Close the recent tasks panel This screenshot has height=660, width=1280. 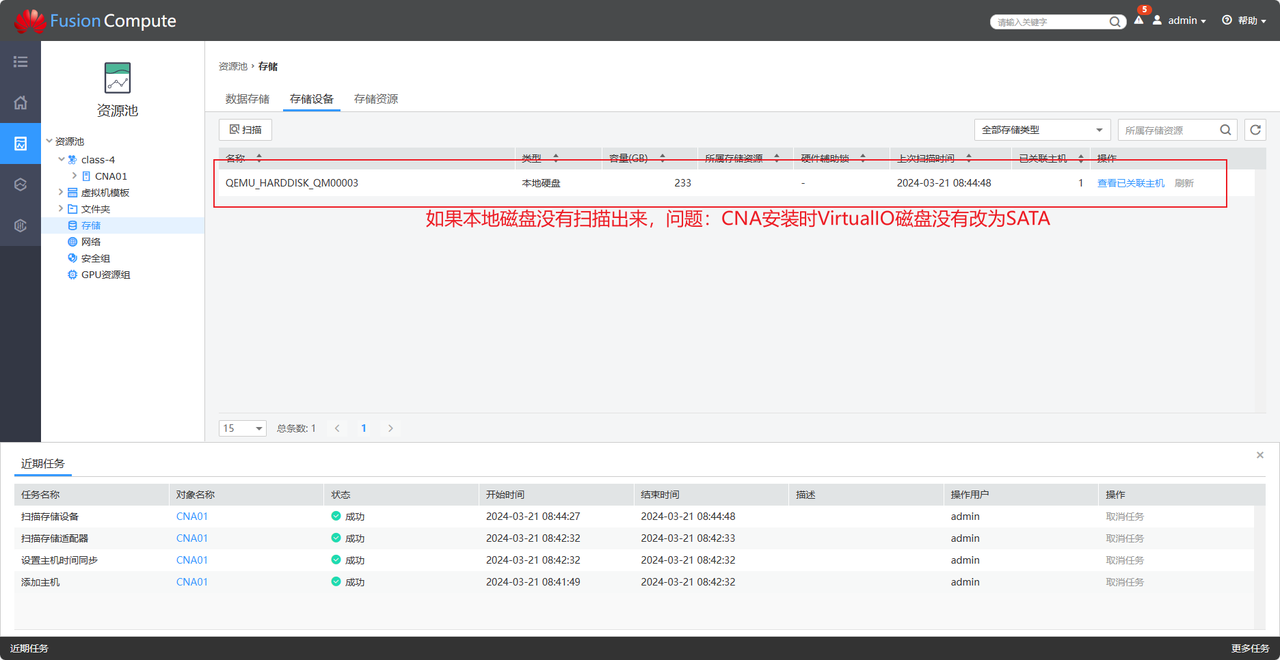(x=1259, y=455)
